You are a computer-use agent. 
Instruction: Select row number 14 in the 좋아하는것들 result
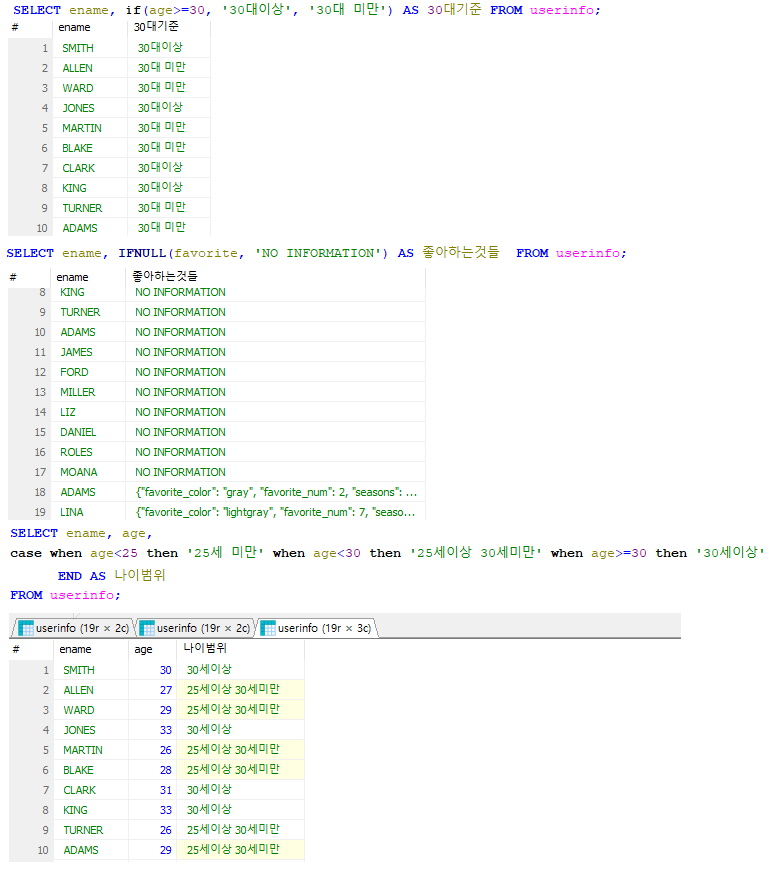click(30, 412)
